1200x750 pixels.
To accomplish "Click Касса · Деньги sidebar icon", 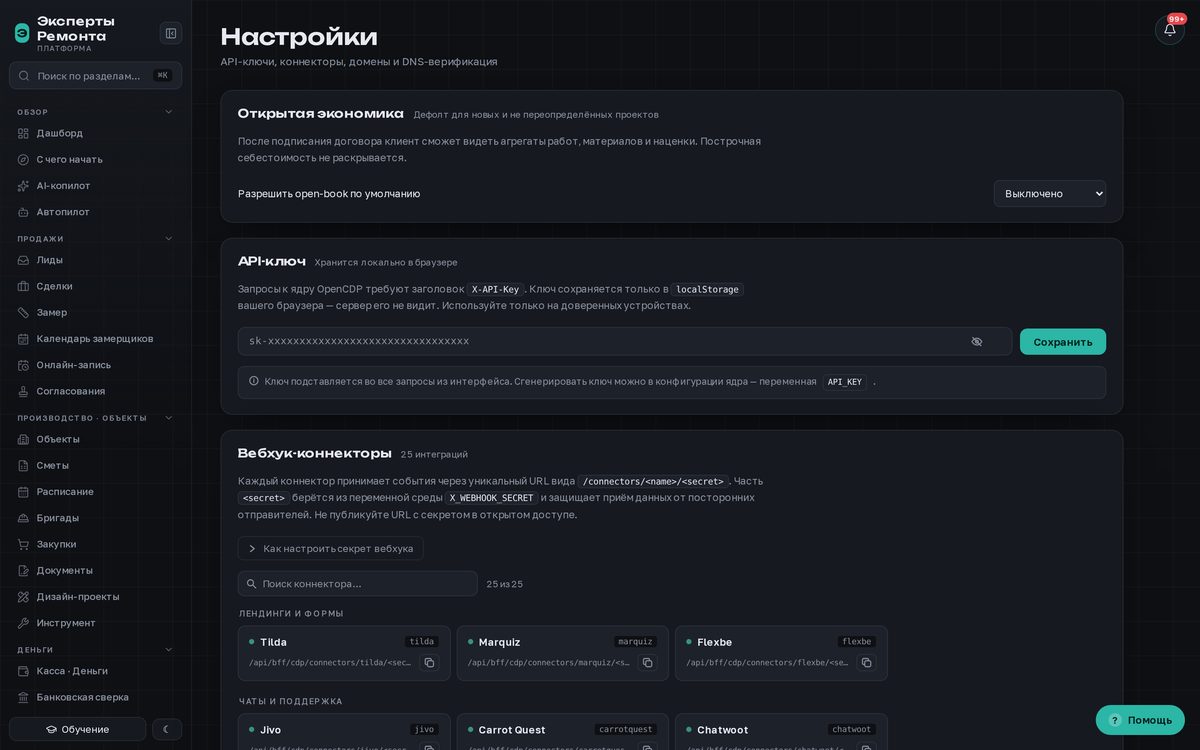I will coord(24,671).
